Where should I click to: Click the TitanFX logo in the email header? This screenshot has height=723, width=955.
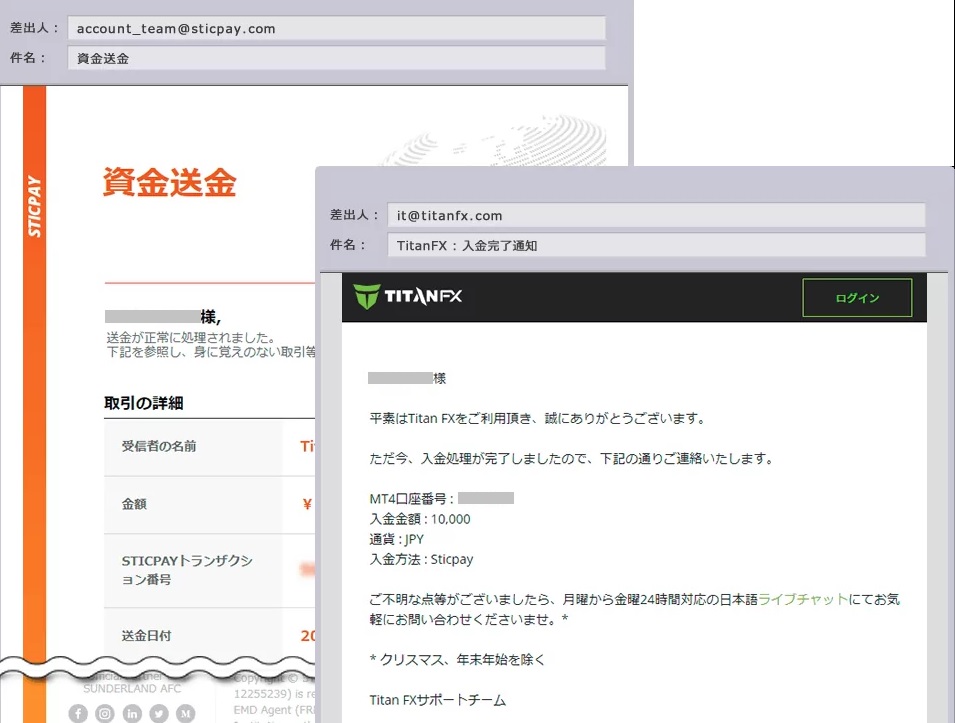tap(407, 297)
